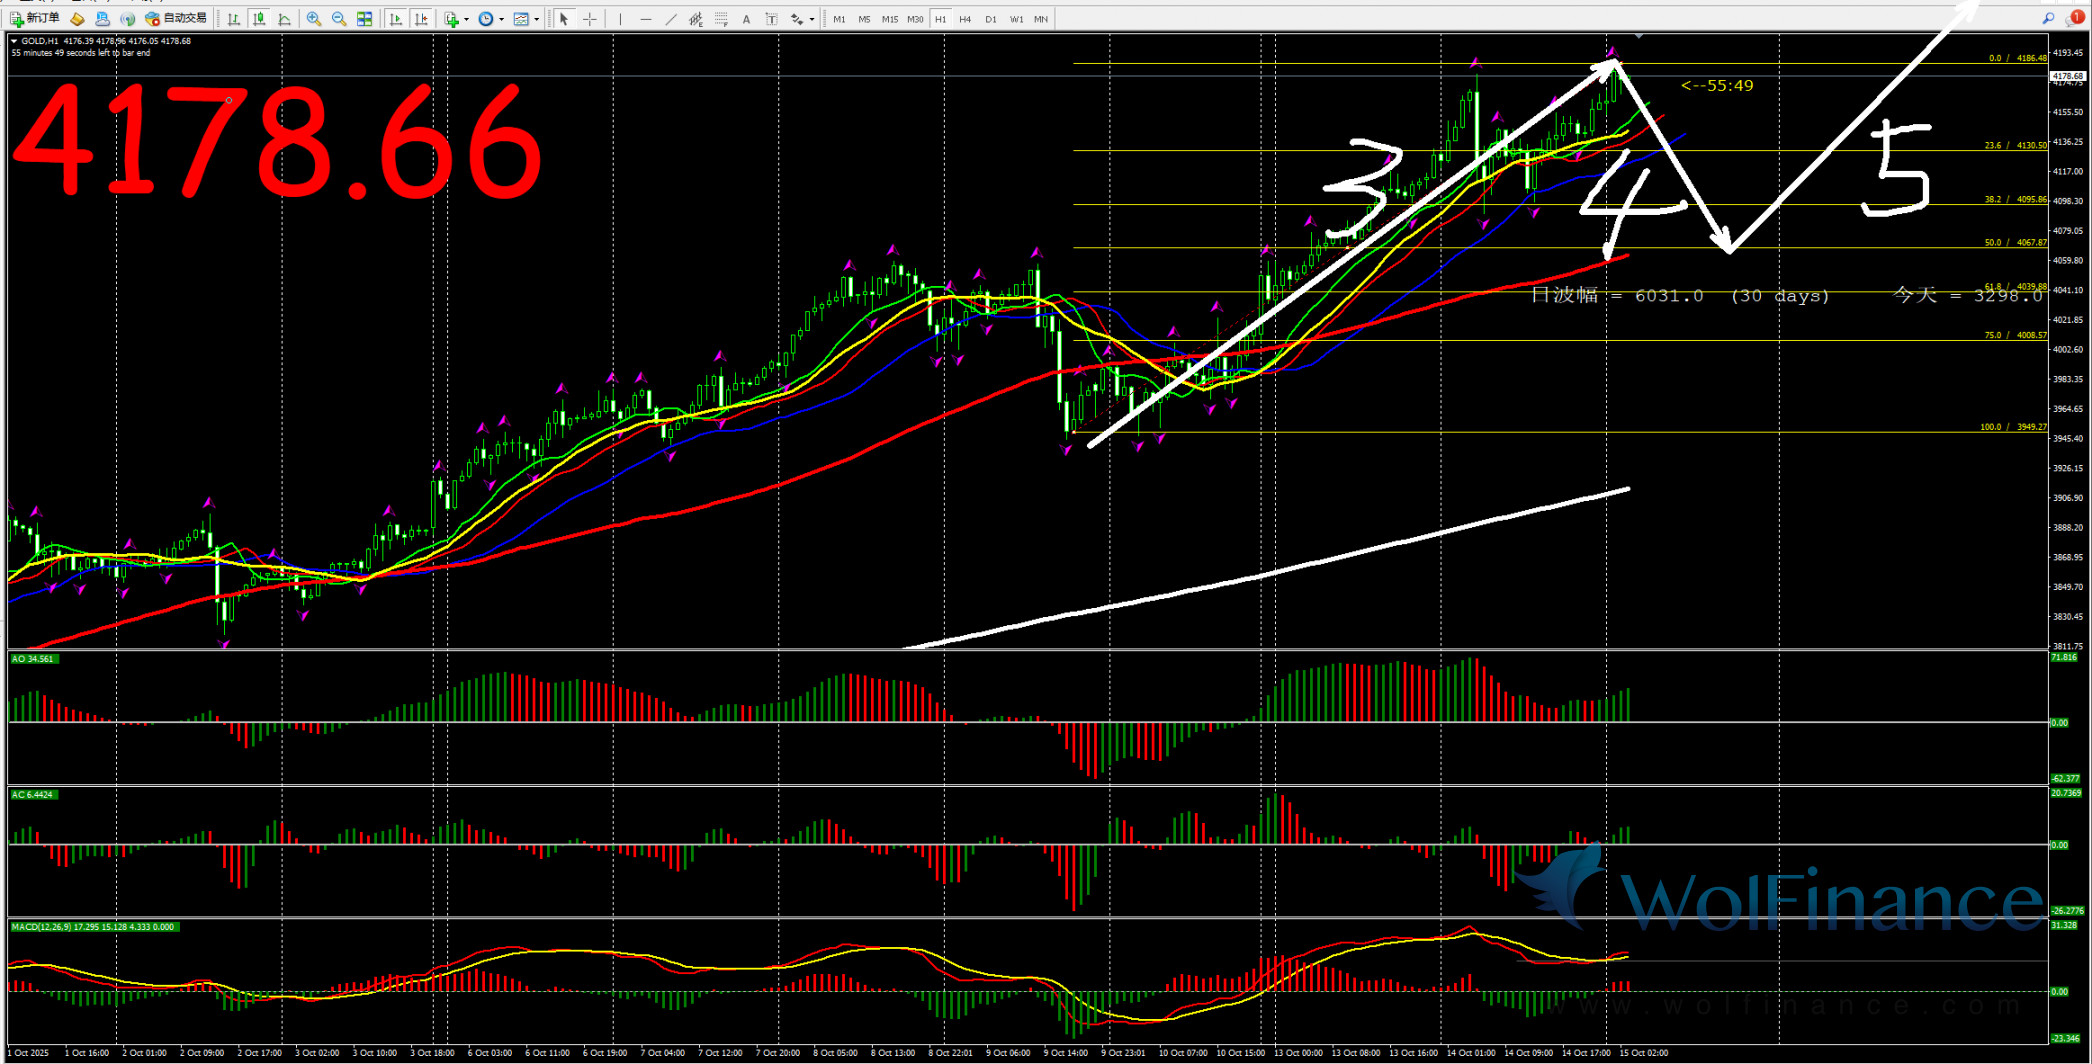Toggle the auto scroll chart button
The height and width of the screenshot is (1064, 2092).
396,19
